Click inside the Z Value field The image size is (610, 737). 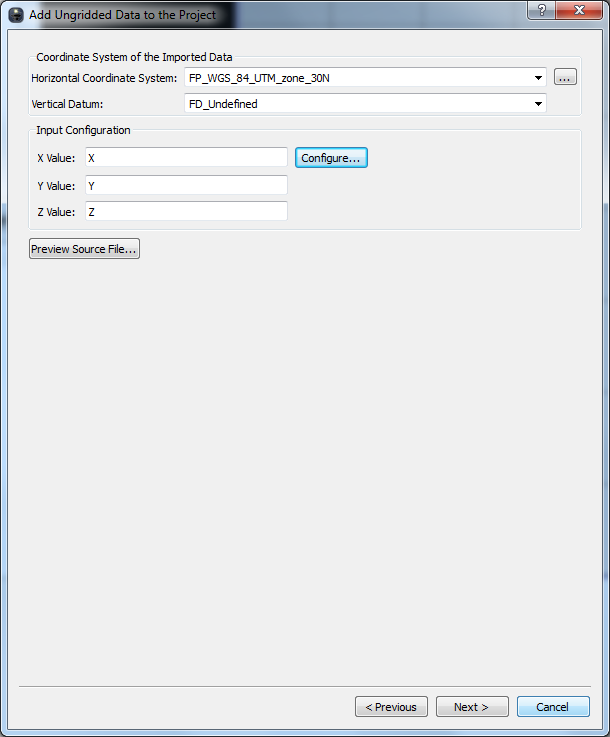[186, 212]
